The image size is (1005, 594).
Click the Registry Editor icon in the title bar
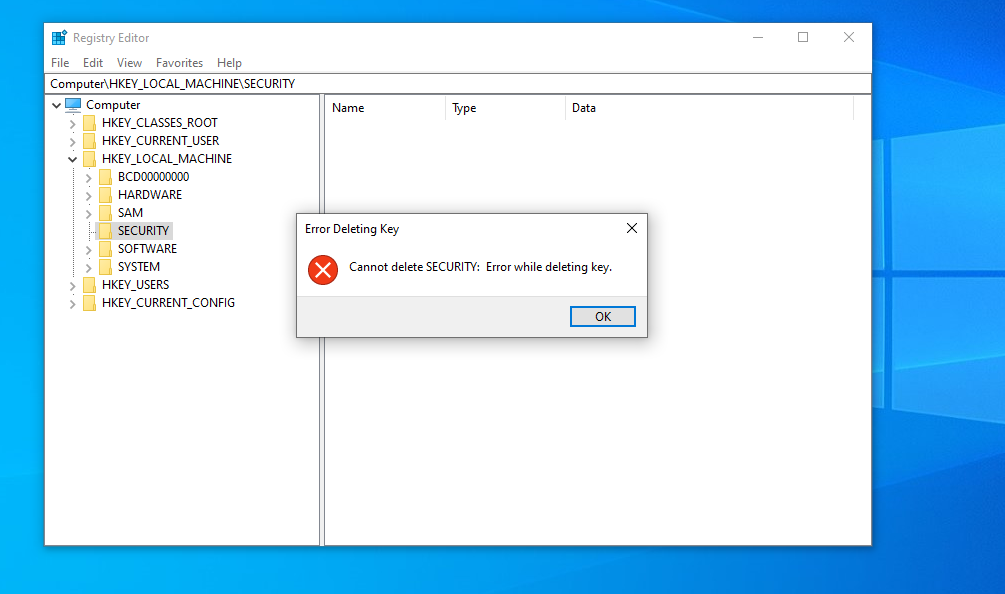58,37
